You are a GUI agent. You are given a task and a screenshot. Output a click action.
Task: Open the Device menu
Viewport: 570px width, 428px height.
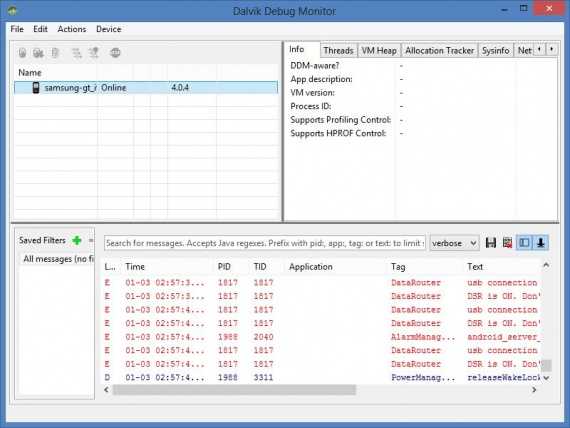pos(109,29)
